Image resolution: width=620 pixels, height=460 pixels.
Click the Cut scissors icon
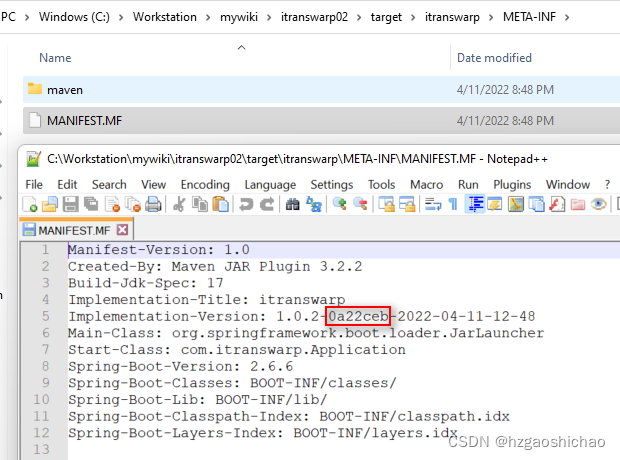179,204
